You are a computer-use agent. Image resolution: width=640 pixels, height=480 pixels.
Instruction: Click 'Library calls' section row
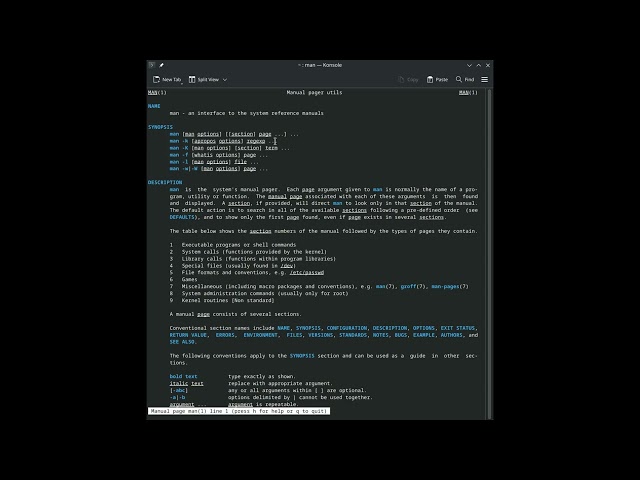pyautogui.click(x=253, y=259)
